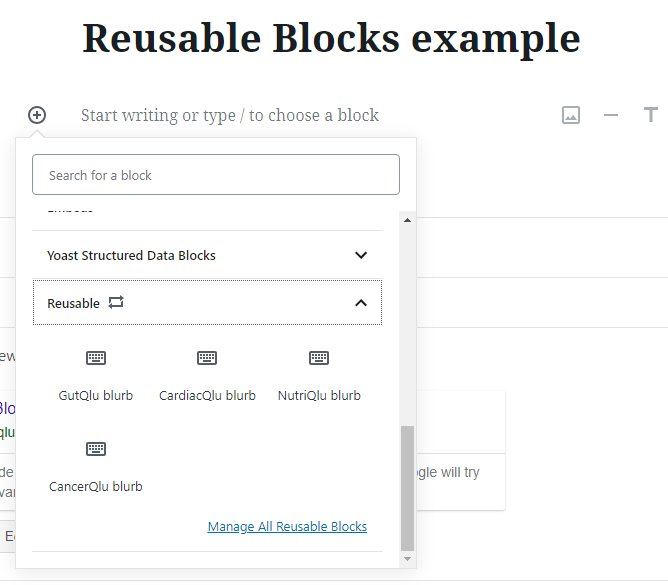This screenshot has width=668, height=585.
Task: Open the Yoast Structured Data Blocks panel
Action: click(207, 255)
